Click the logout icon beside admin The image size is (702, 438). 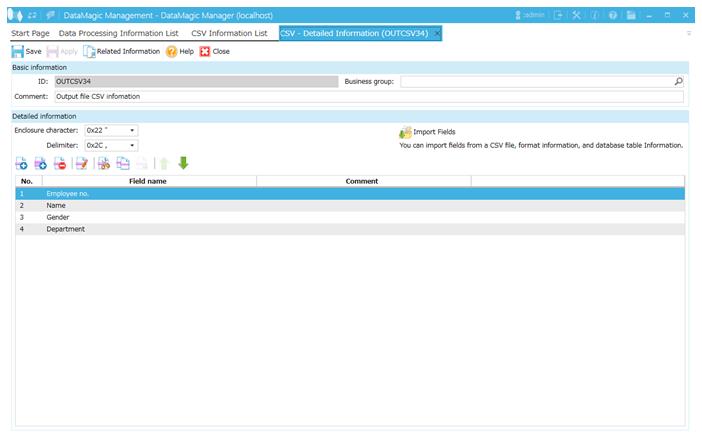pos(558,15)
